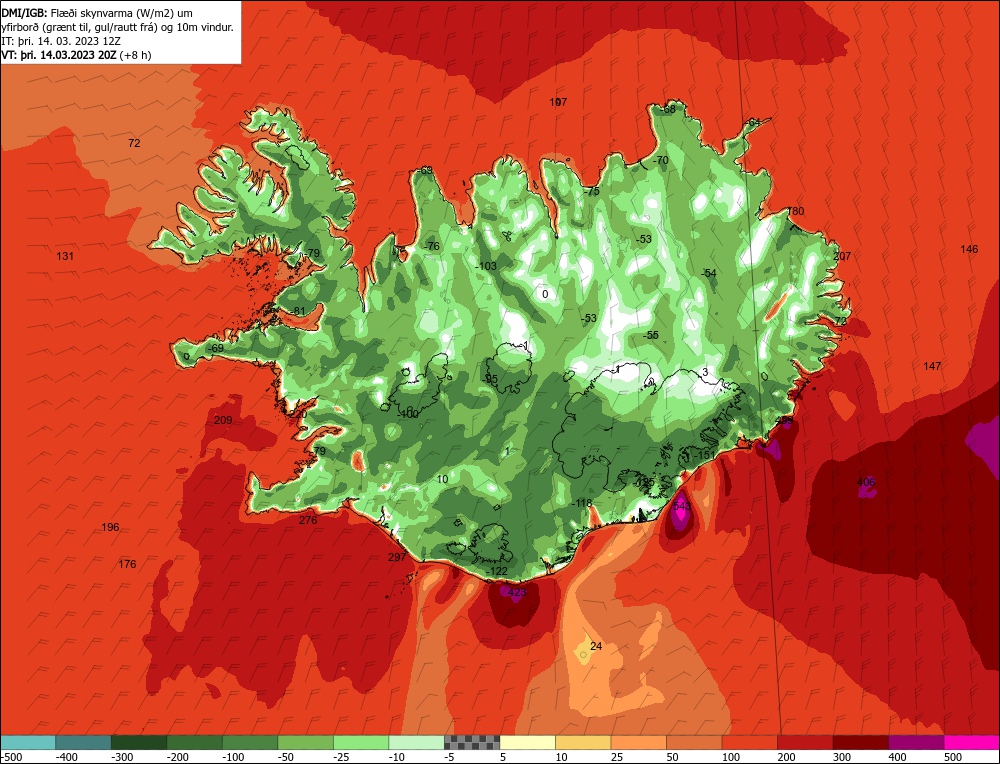Click the value -81 on the map
The image size is (1000, 764).
tap(297, 311)
